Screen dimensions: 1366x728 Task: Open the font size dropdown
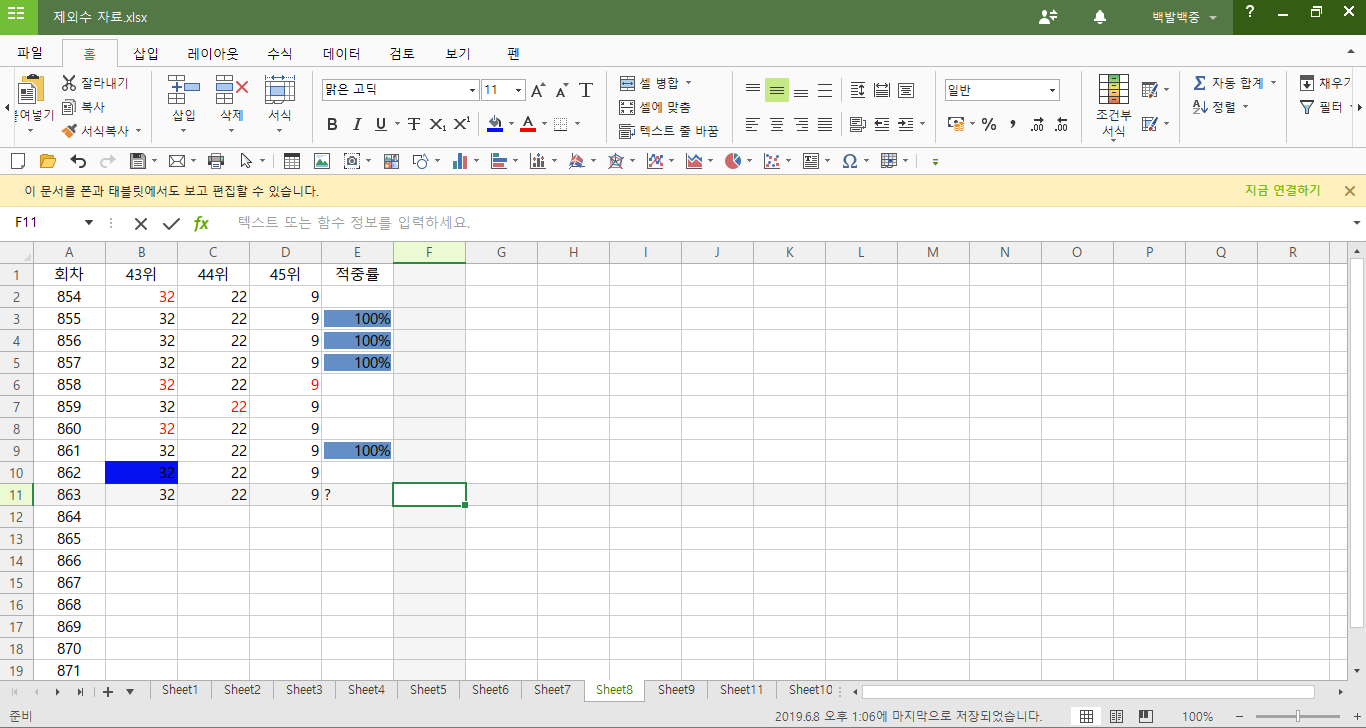click(x=518, y=91)
